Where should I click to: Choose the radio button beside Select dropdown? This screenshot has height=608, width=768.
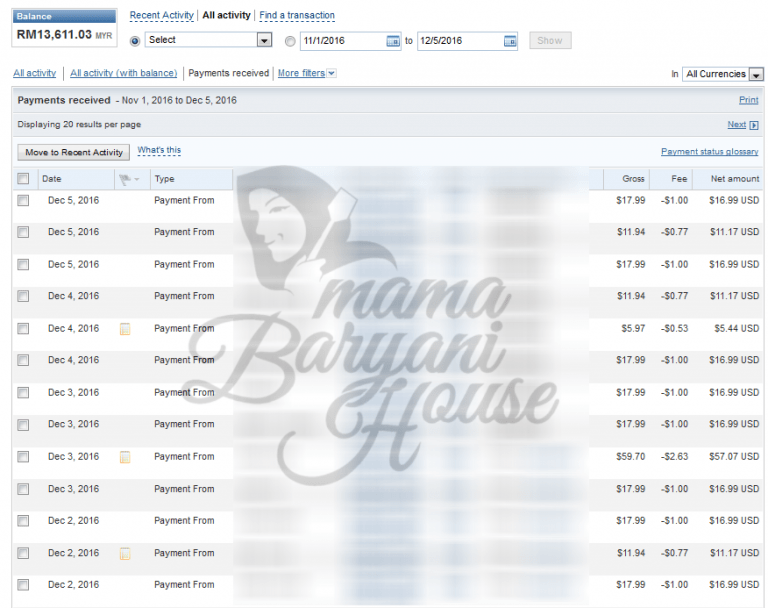tap(136, 41)
